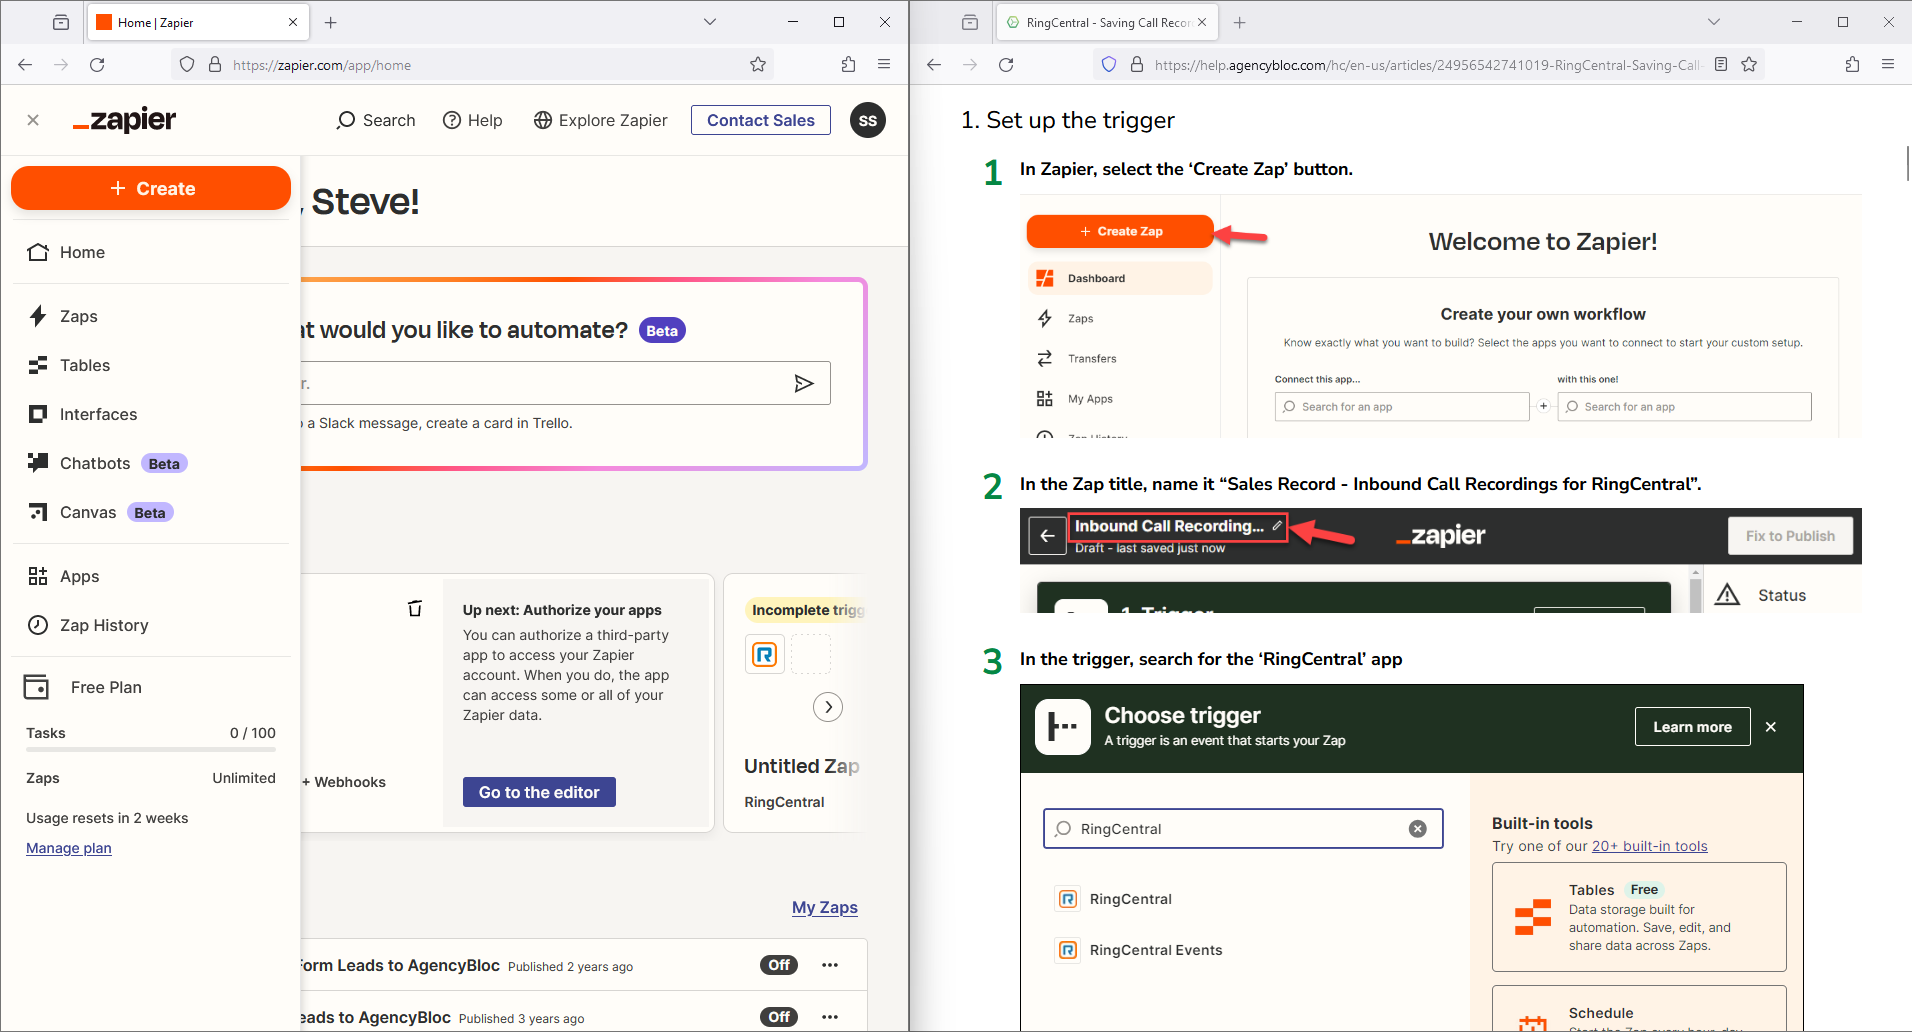Click the AgencyBloc page vertical scrollbar
This screenshot has width=1912, height=1032.
point(1907,163)
